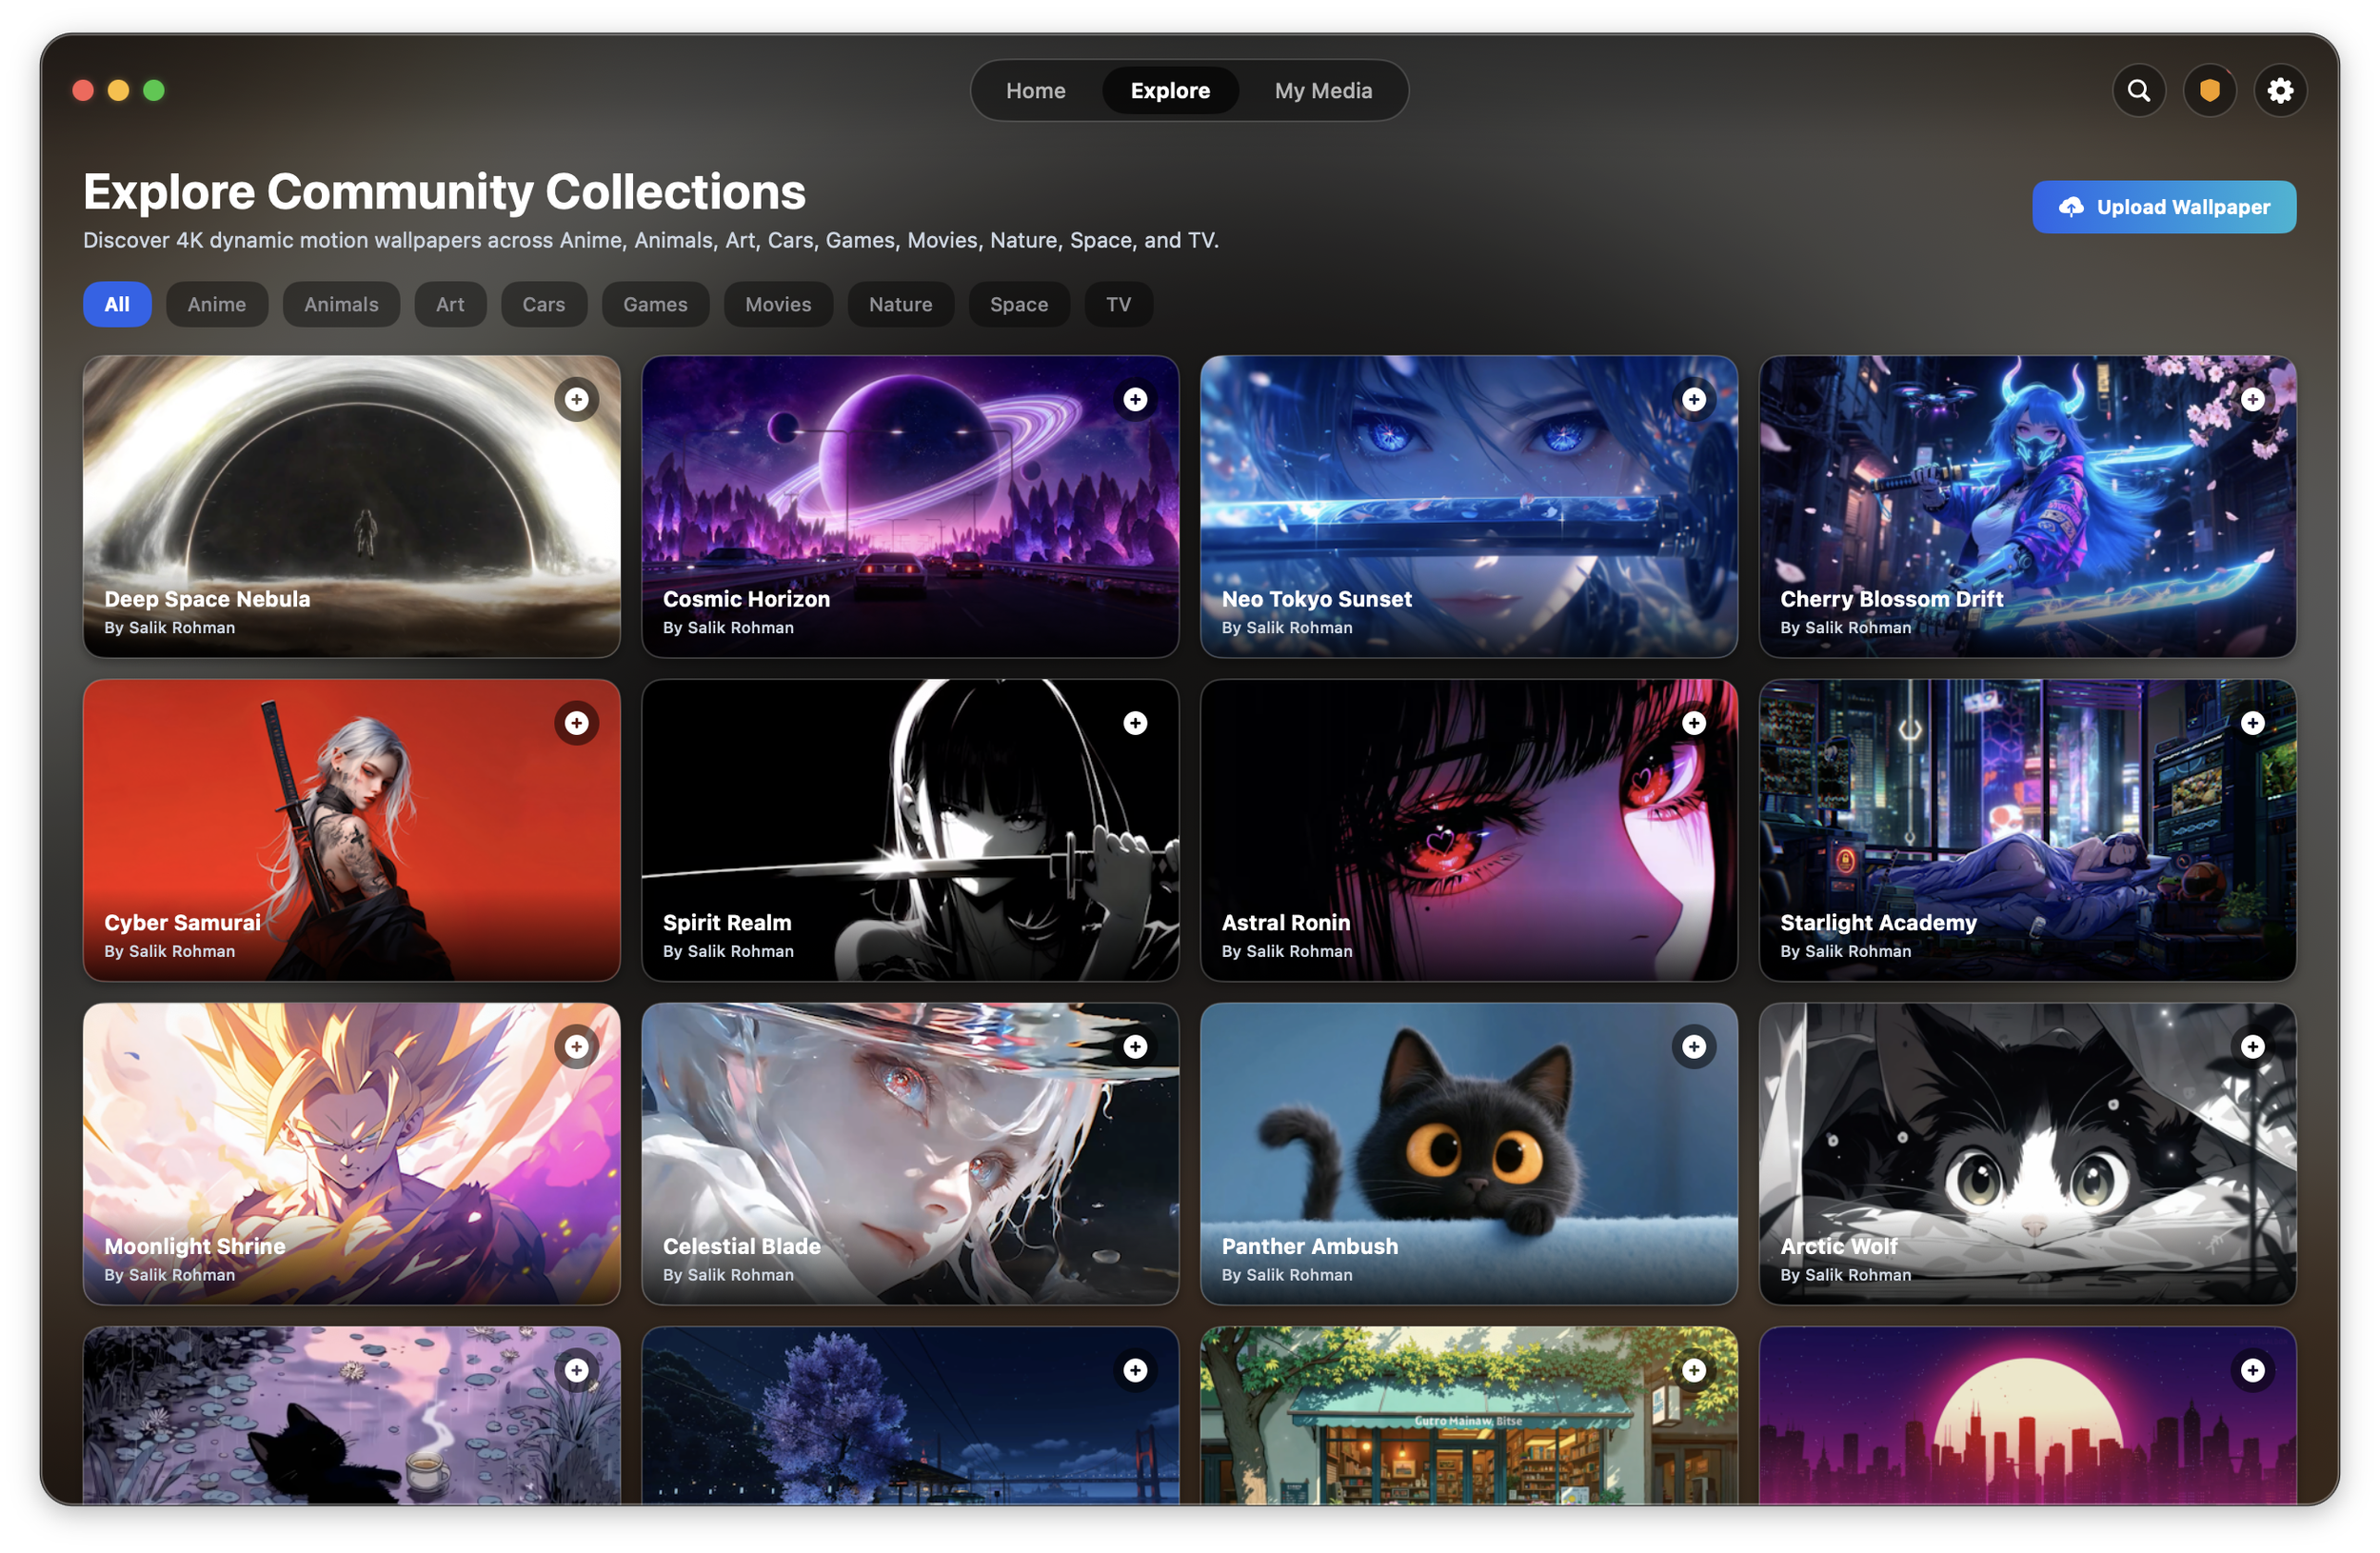This screenshot has height=1553, width=2380.
Task: Click plus icon on the lily pond cat wallpaper
Action: pos(577,1370)
